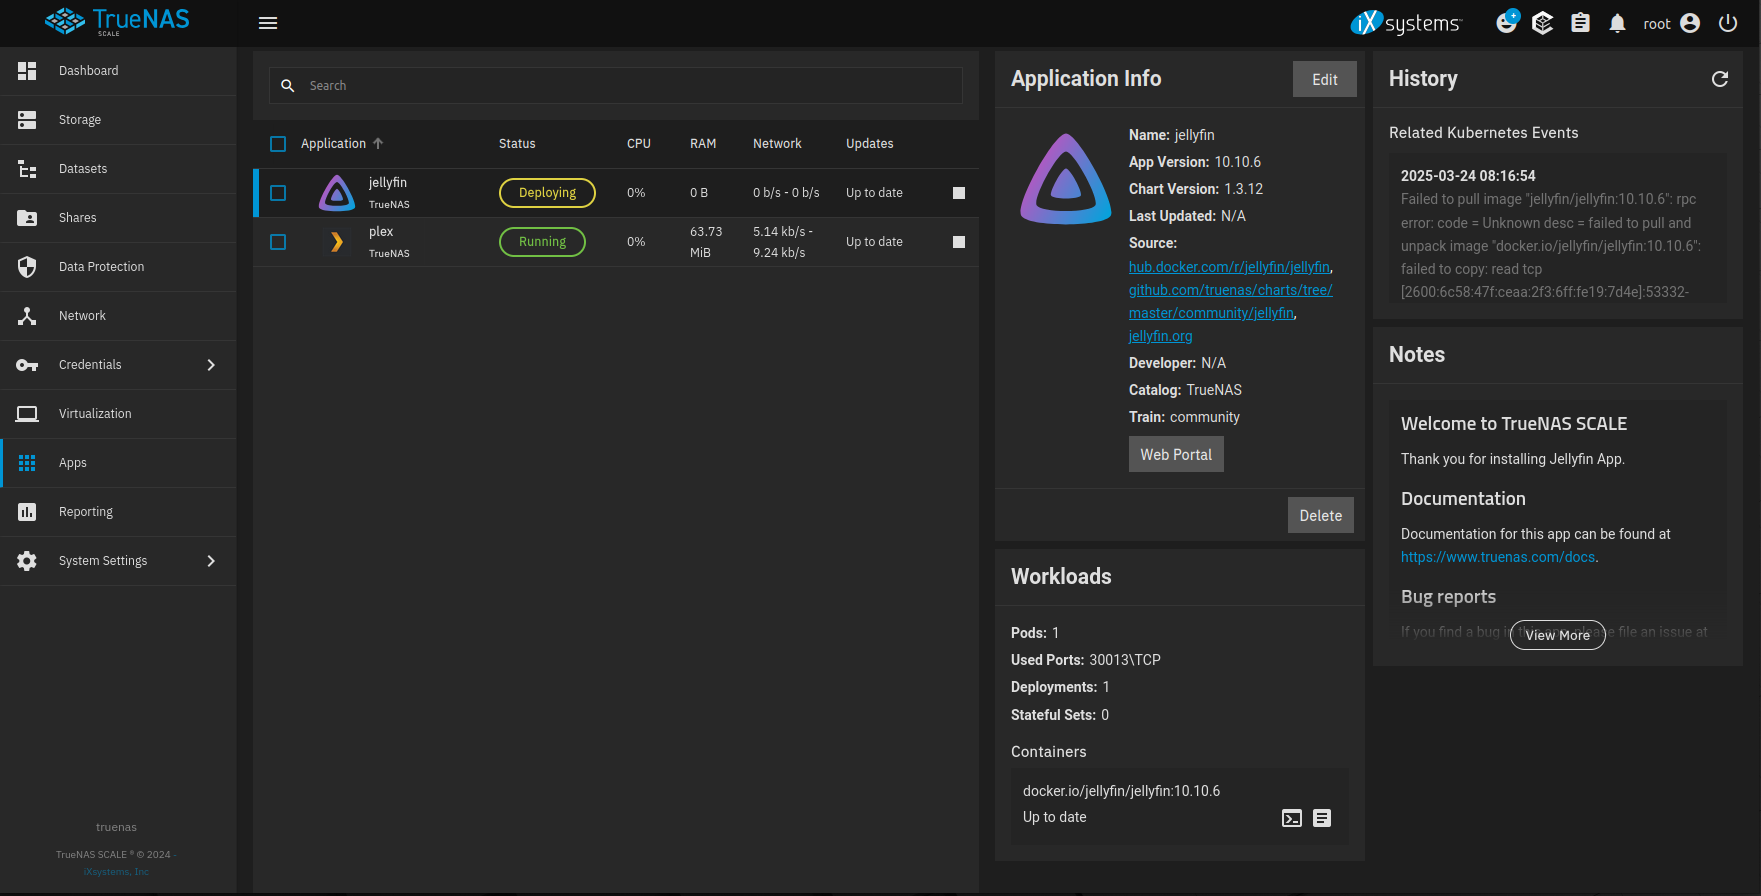The width and height of the screenshot is (1761, 896).
Task: Select Apps in the sidebar
Action: [x=118, y=463]
